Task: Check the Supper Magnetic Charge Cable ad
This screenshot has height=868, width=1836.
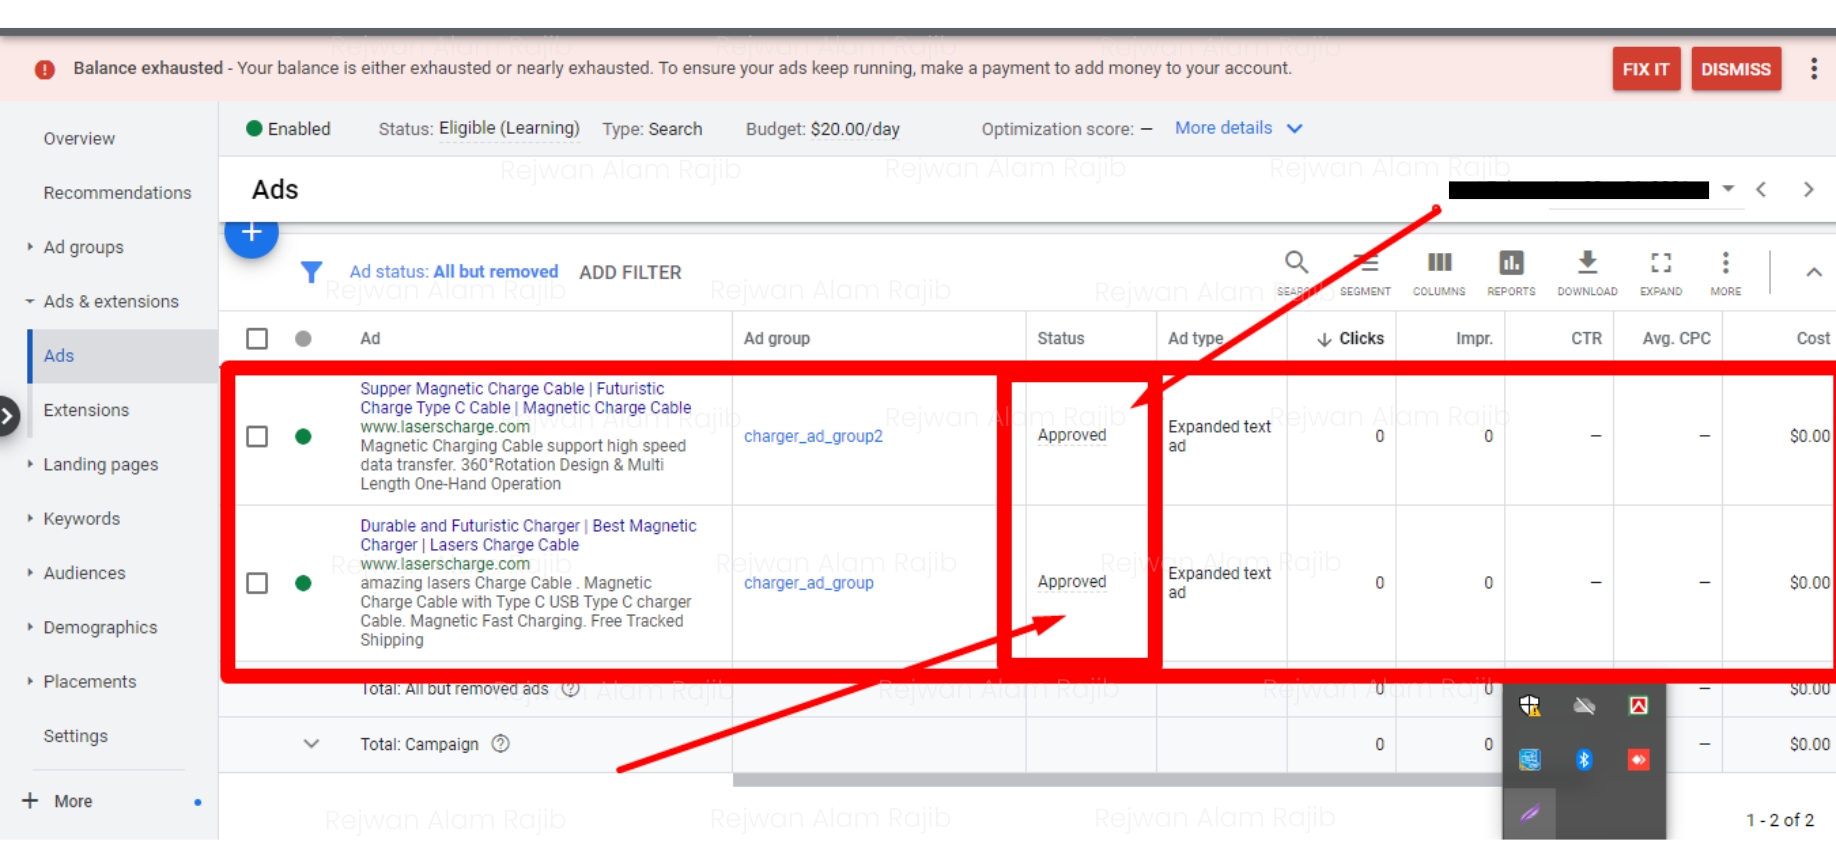Action: (257, 437)
